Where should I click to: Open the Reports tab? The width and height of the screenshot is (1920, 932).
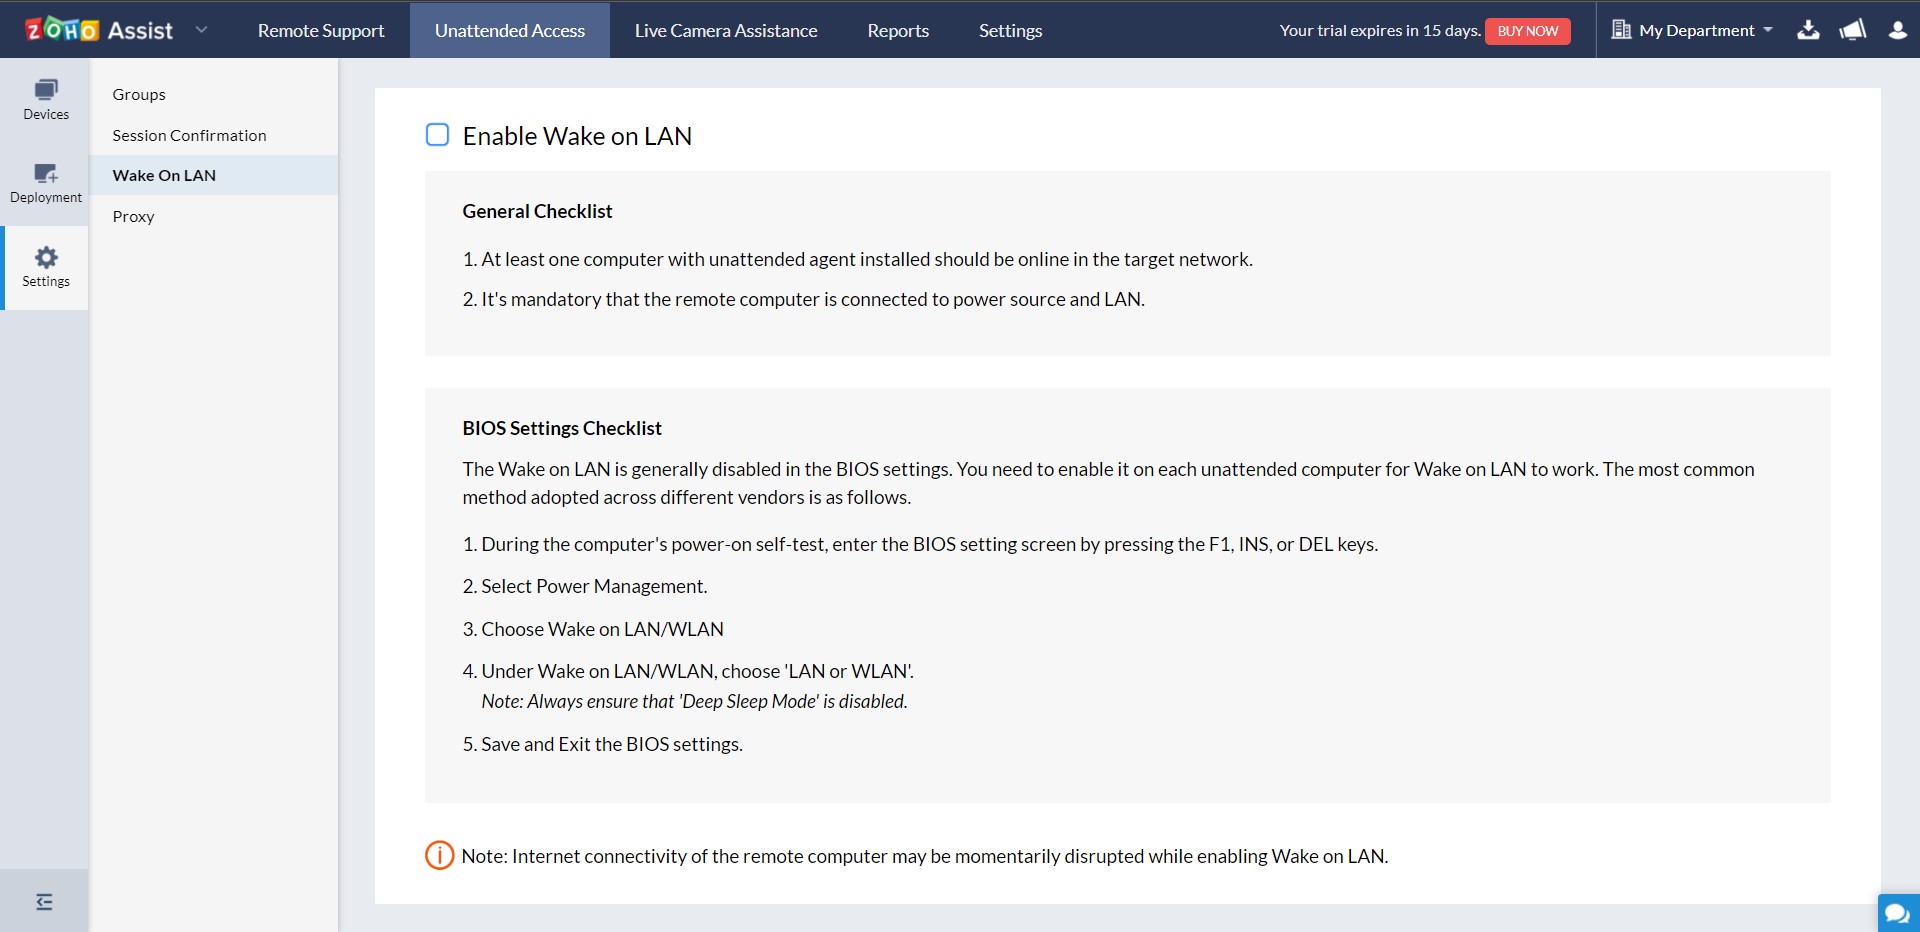click(898, 30)
